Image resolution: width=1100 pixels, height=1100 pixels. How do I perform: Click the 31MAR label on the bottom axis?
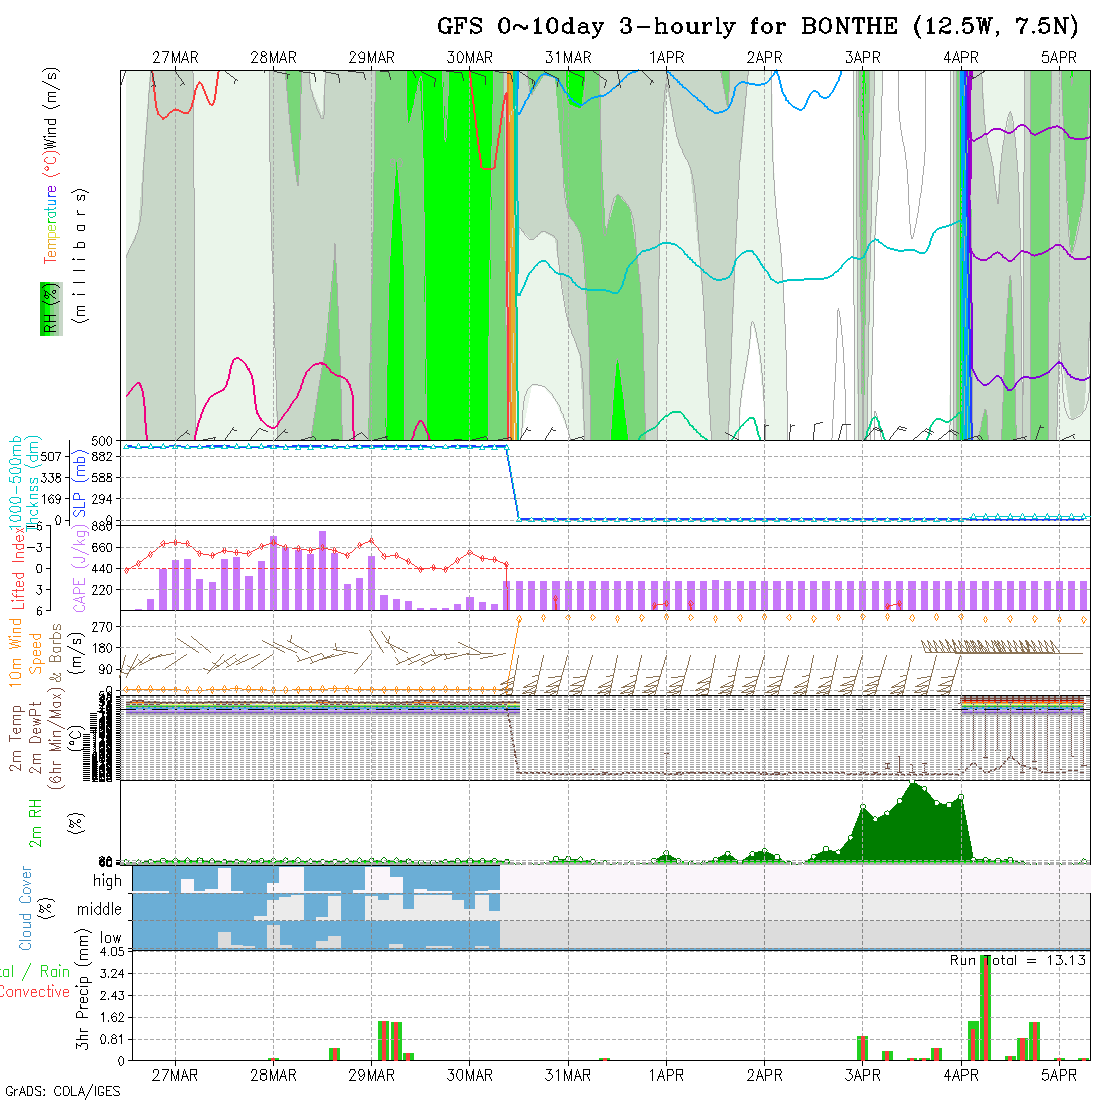[x=567, y=1075]
